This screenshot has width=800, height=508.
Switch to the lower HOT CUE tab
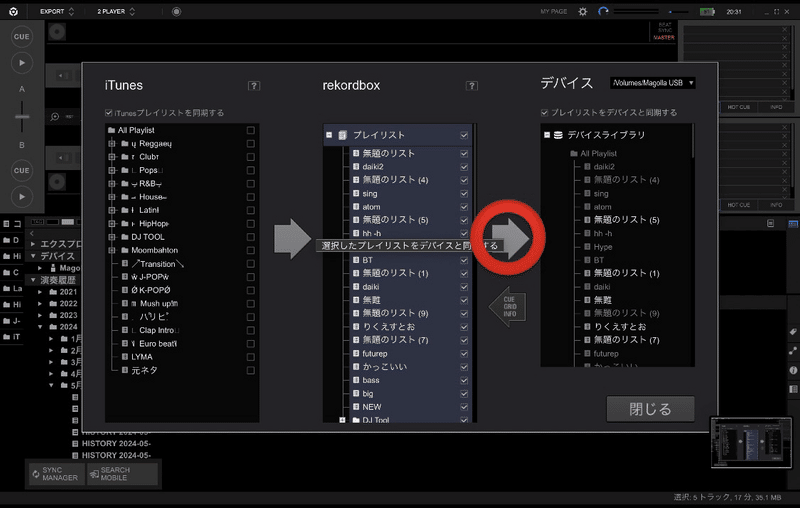[738, 205]
